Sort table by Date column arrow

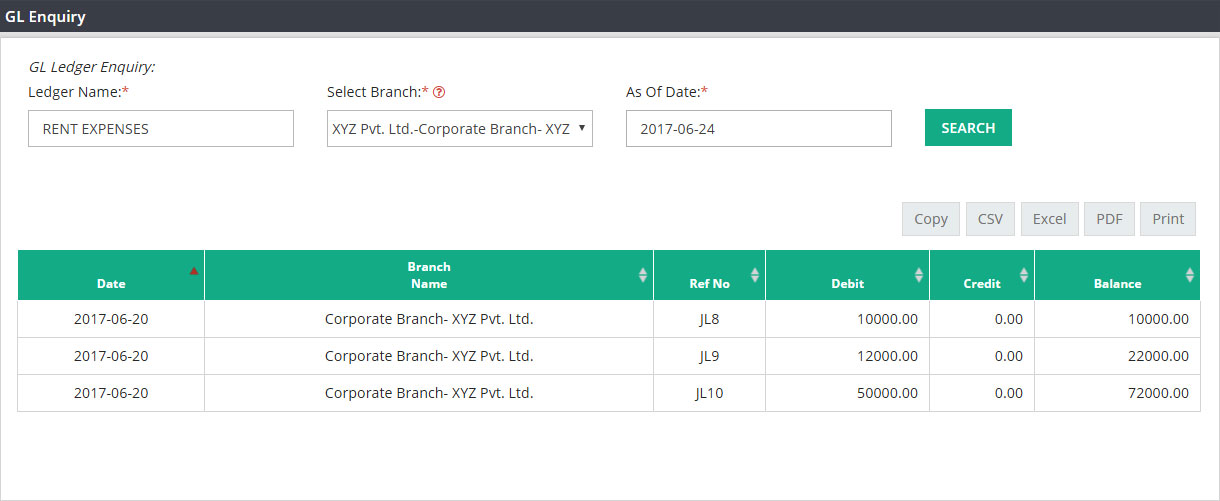tap(194, 271)
